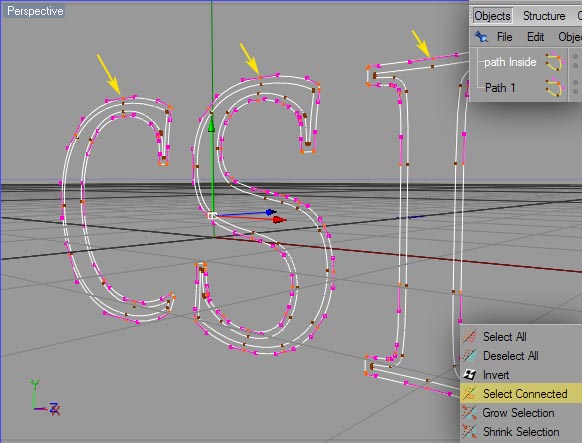Toggle visibility dots for path Inside
582x443 pixels.
click(x=575, y=61)
